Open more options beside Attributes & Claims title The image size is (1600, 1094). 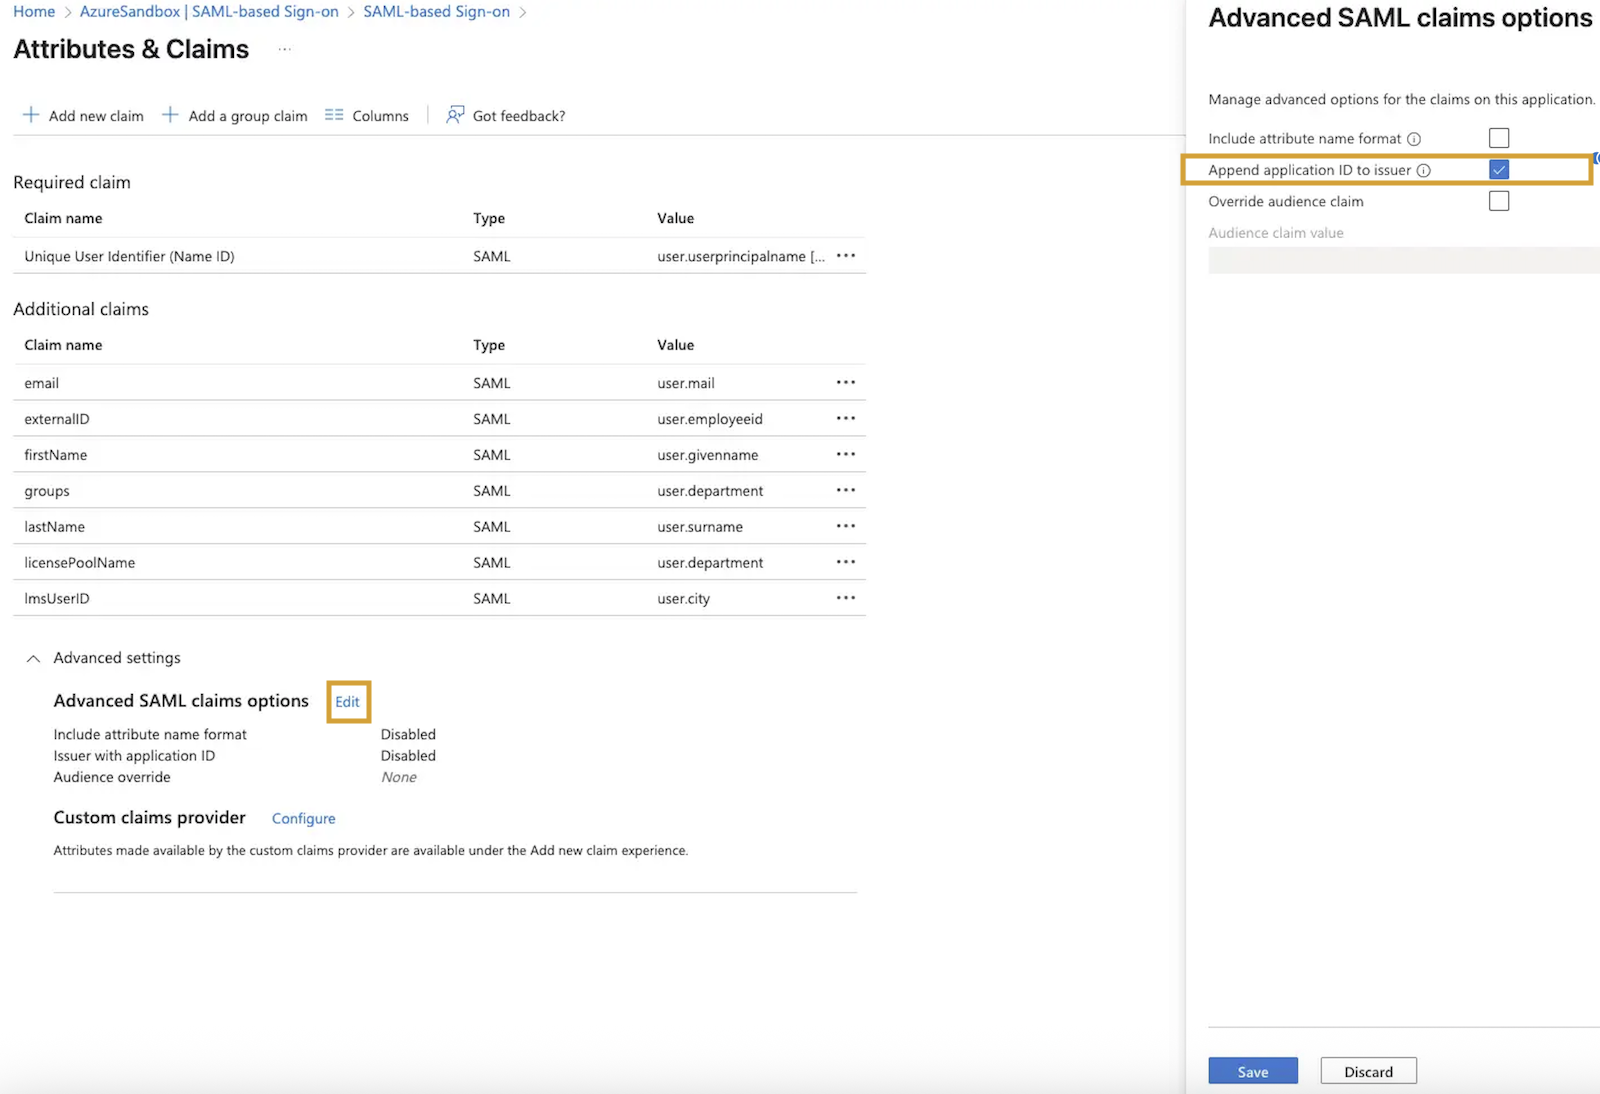[x=285, y=49]
